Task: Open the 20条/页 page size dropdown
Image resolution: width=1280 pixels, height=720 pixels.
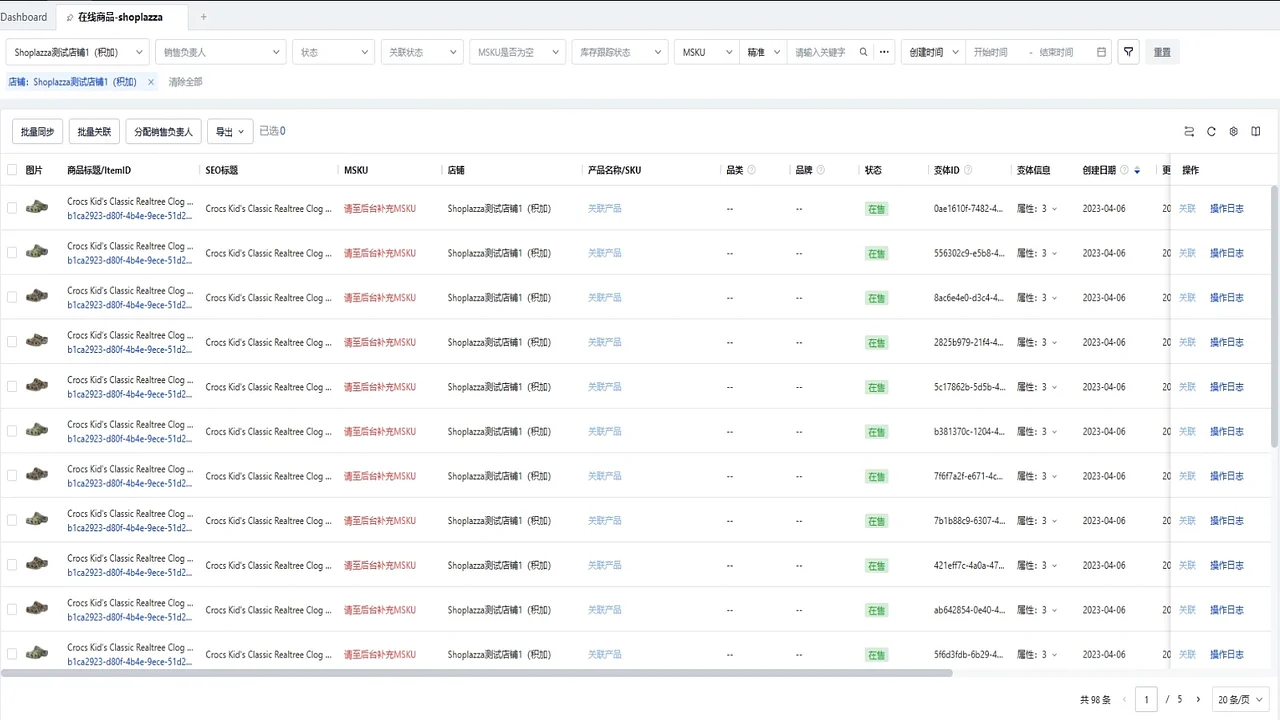Action: 1240,699
